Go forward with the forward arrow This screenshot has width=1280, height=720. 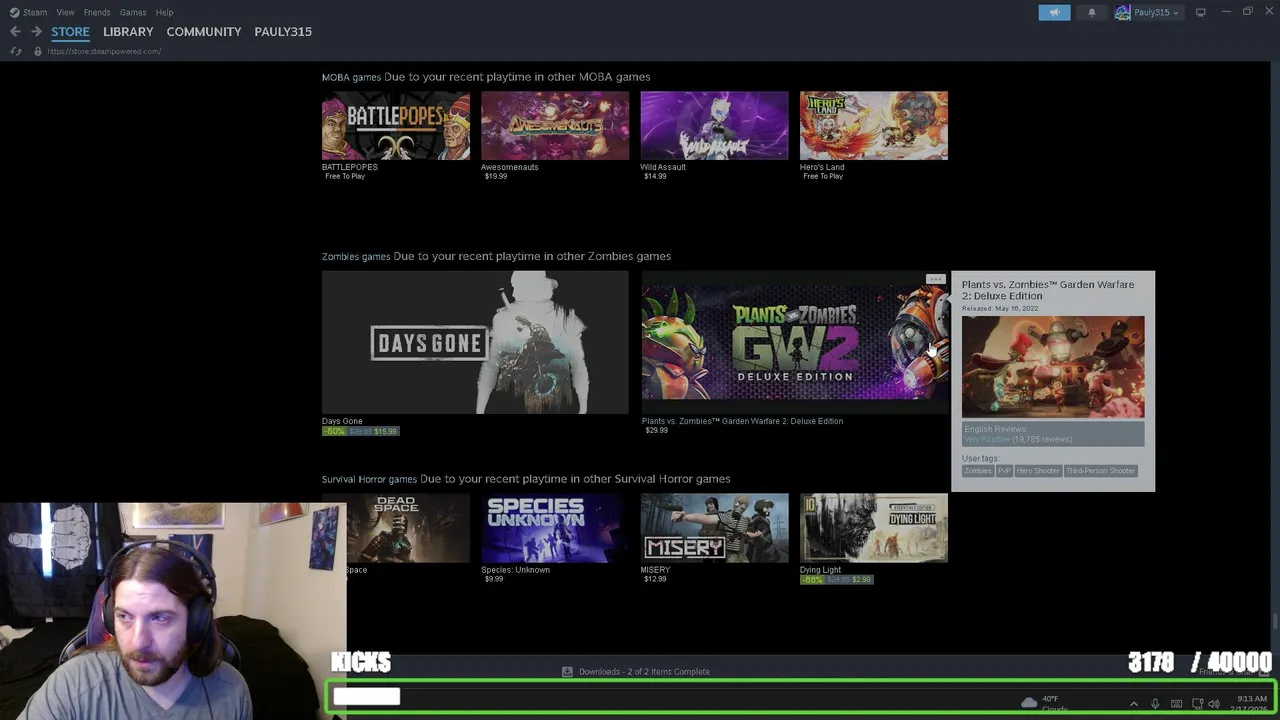(36, 31)
